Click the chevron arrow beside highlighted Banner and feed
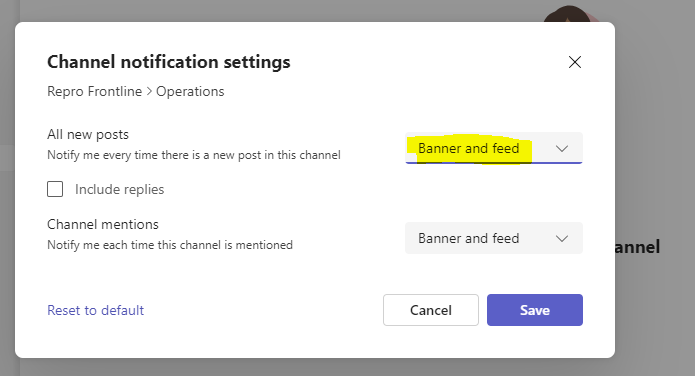 (562, 149)
